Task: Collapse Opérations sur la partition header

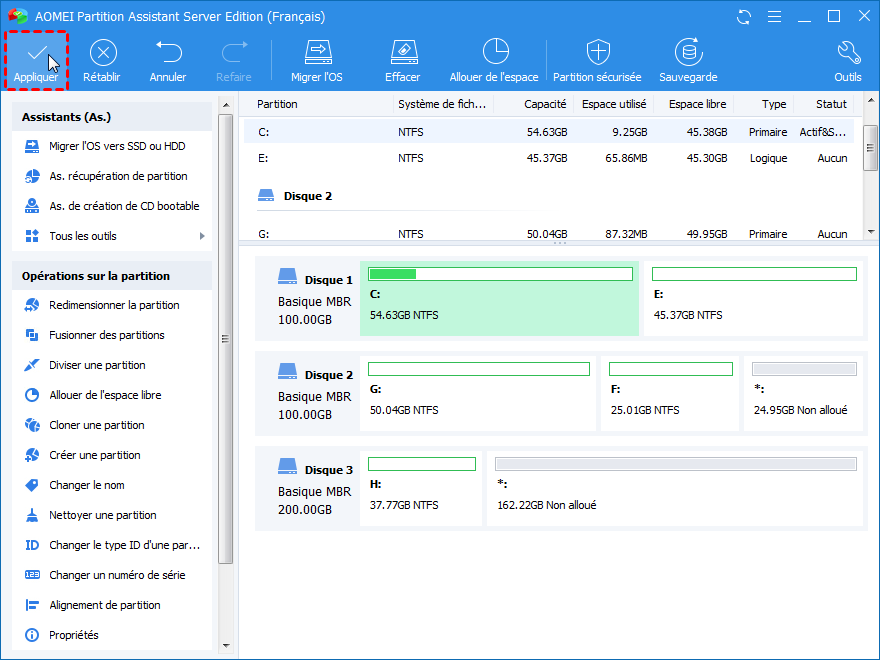Action: (111, 275)
